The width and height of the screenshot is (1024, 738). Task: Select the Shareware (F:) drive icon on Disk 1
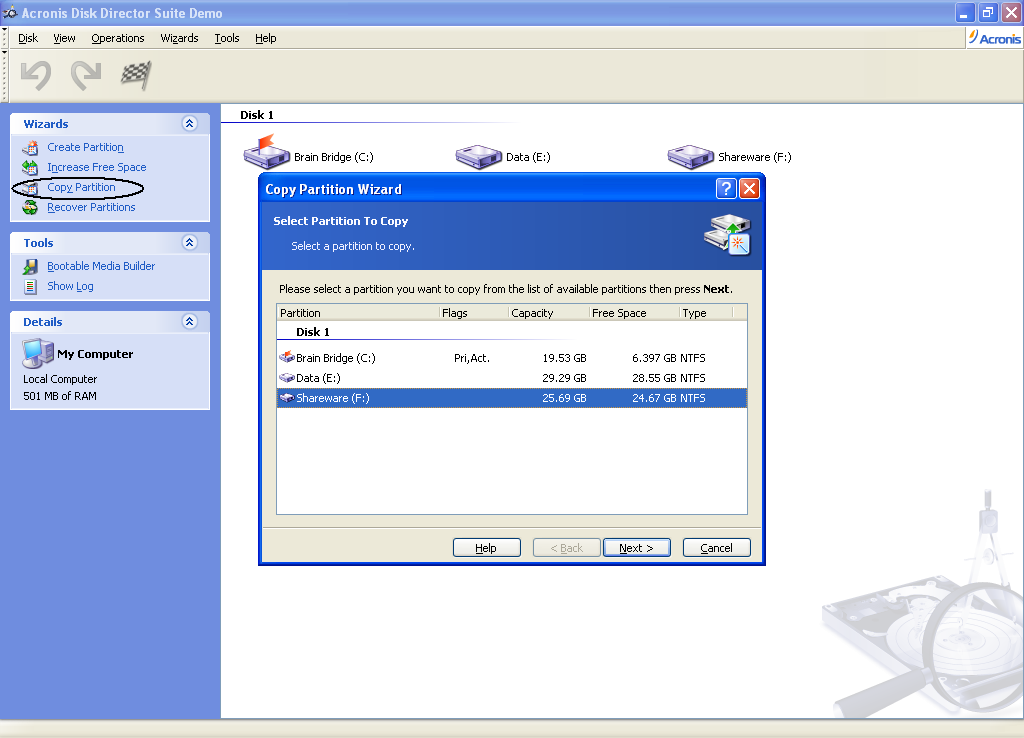[x=690, y=156]
